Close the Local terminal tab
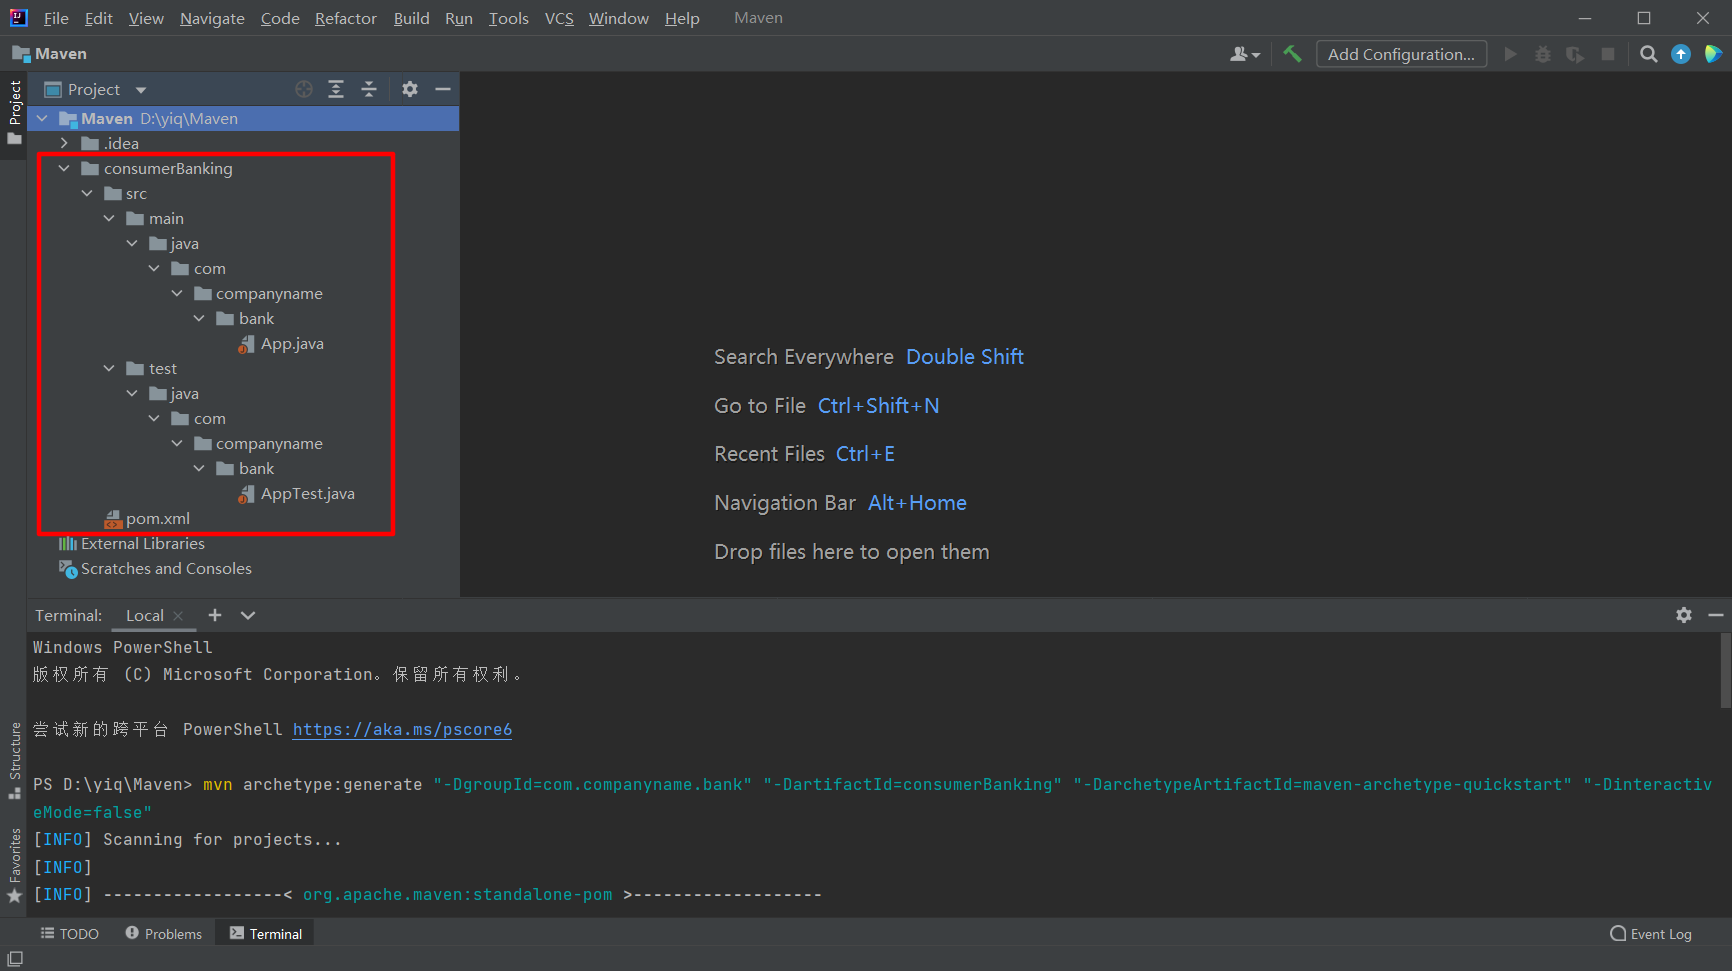The height and width of the screenshot is (971, 1732). [x=178, y=616]
